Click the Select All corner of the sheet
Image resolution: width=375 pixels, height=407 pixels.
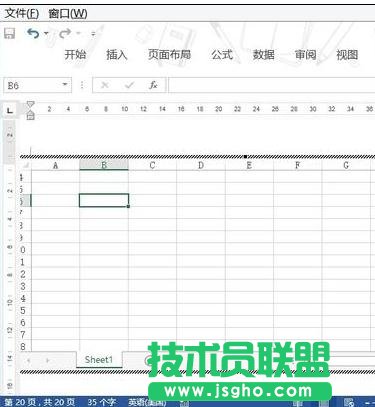(26, 165)
